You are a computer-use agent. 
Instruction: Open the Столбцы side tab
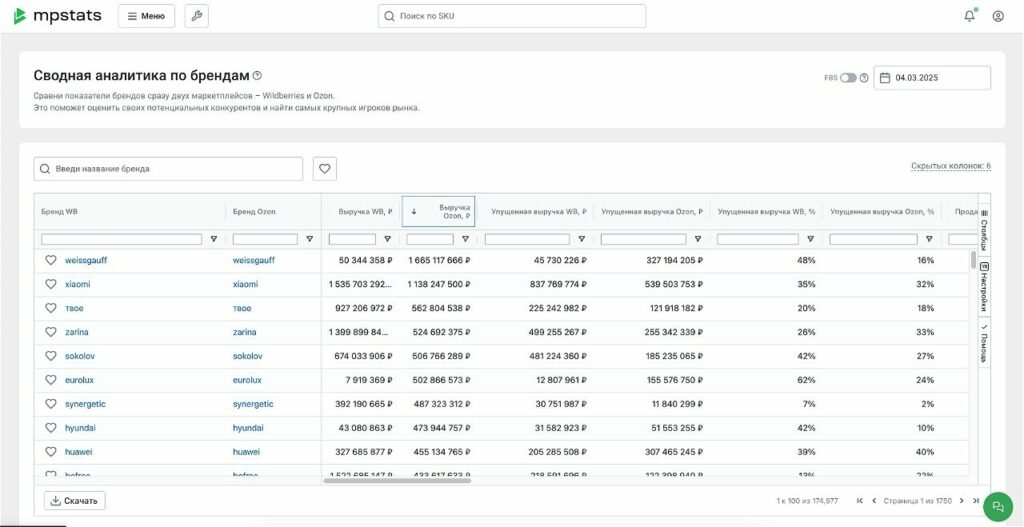coord(984,229)
